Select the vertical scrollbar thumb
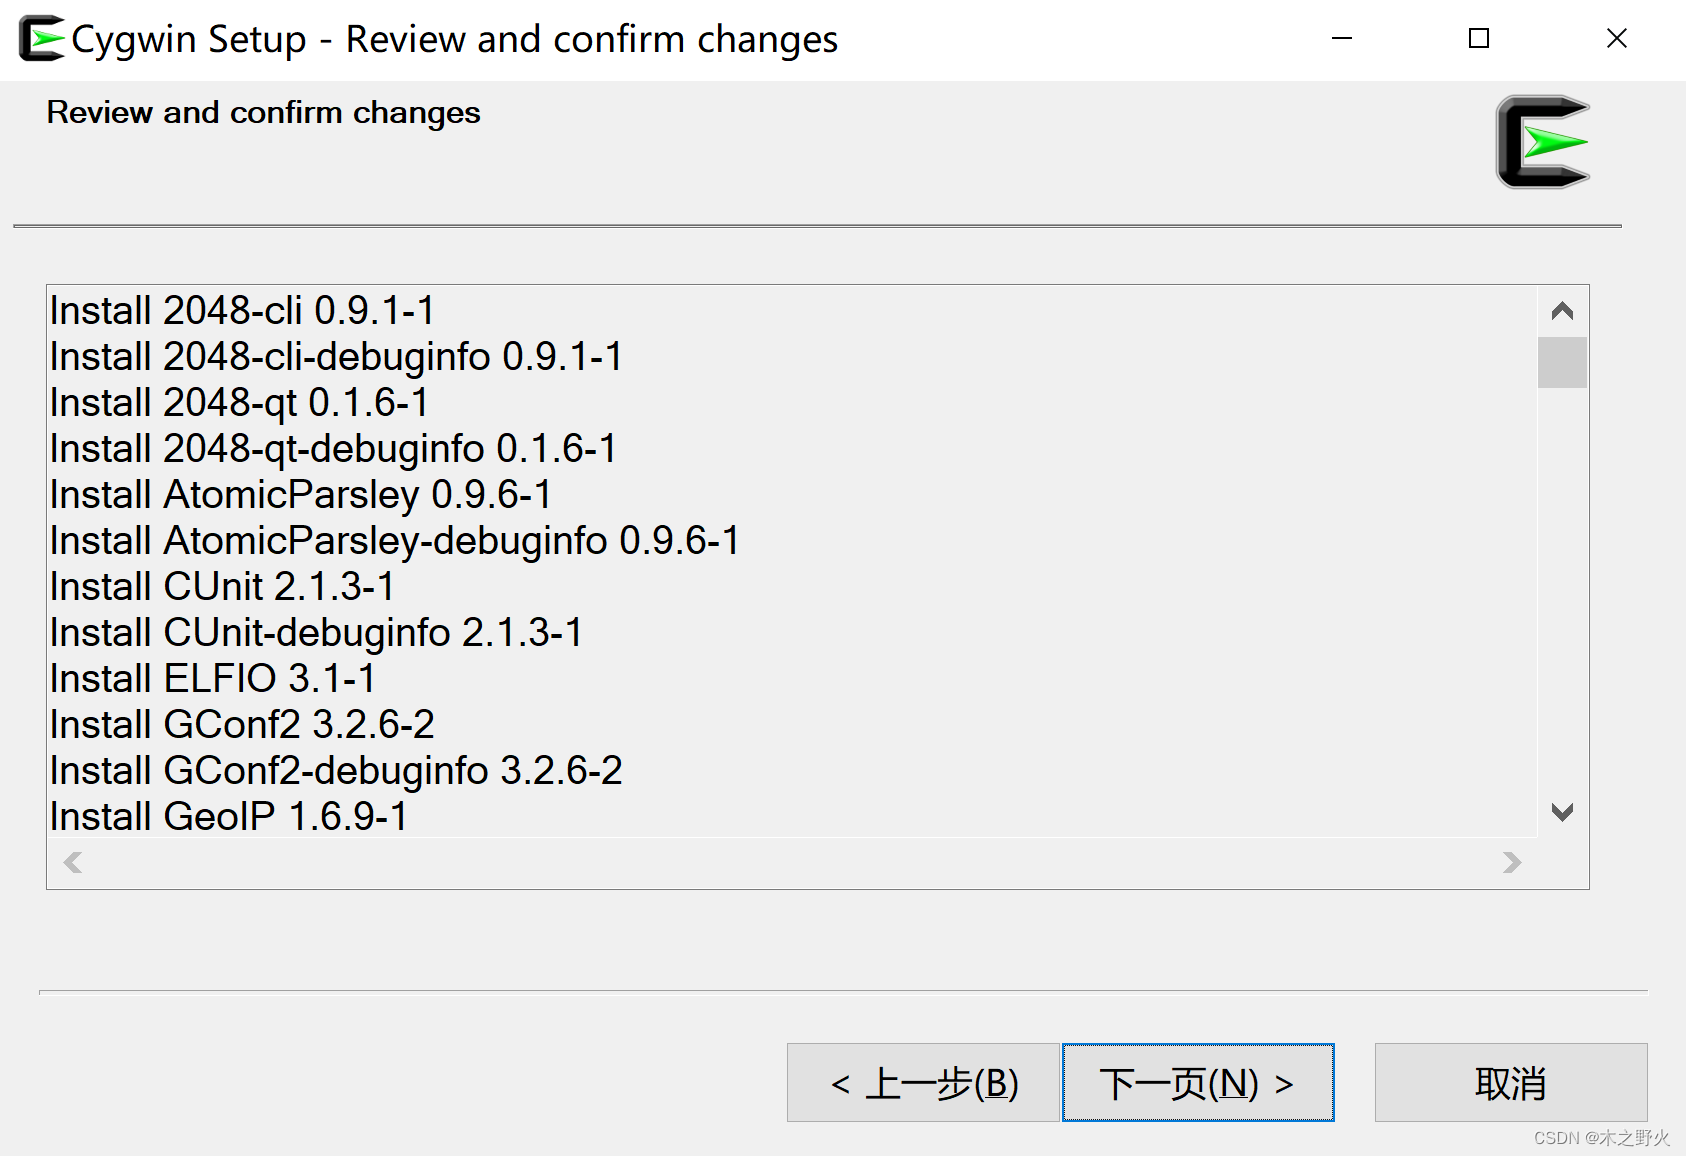Viewport: 1686px width, 1156px height. [1562, 362]
